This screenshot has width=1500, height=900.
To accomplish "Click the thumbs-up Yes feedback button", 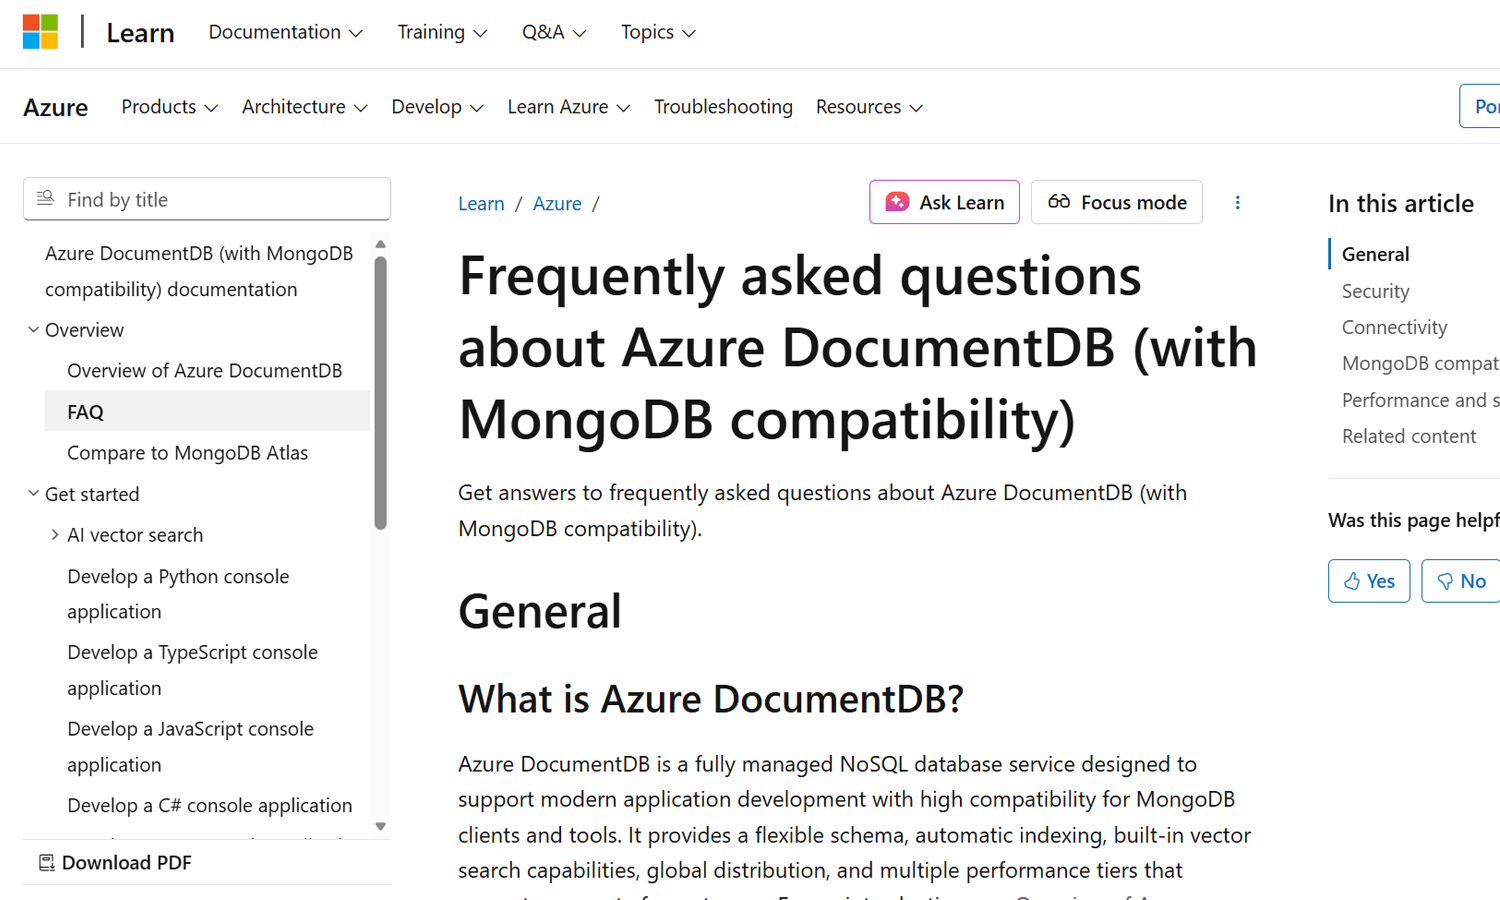I will click(1368, 581).
